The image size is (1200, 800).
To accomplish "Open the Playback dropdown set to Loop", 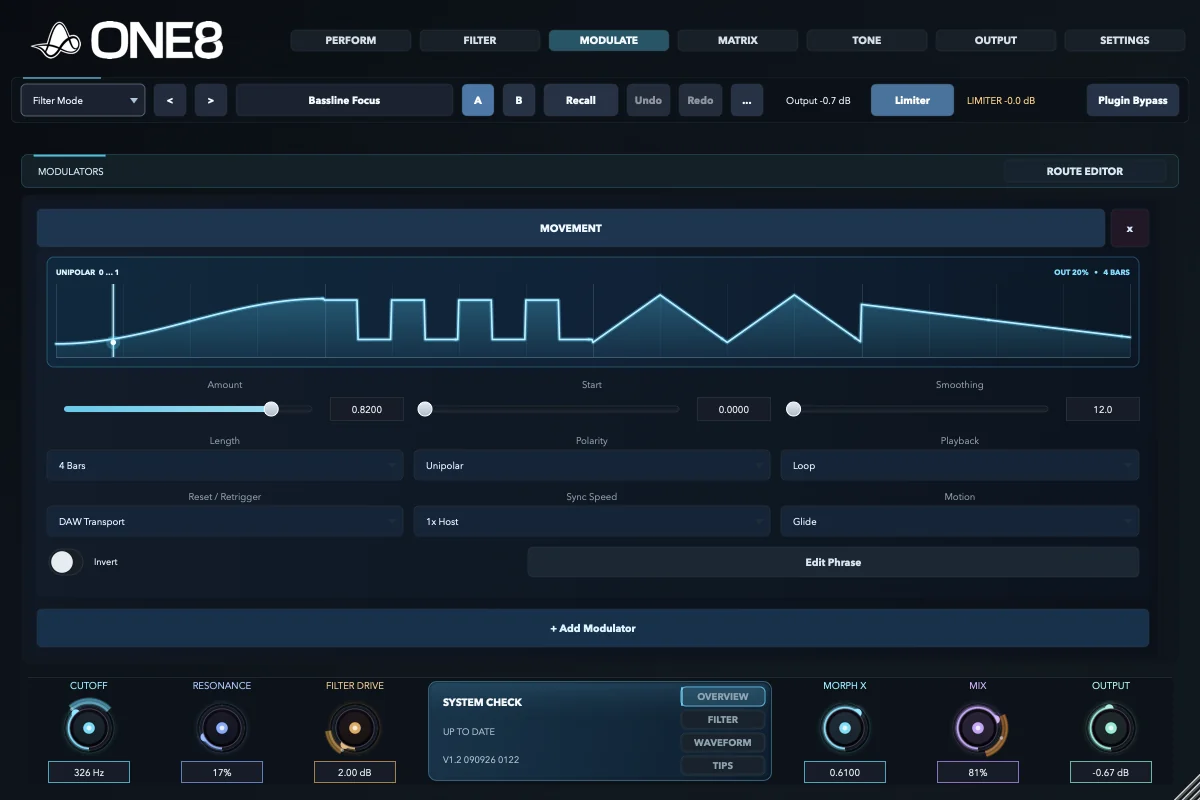I will [x=960, y=466].
